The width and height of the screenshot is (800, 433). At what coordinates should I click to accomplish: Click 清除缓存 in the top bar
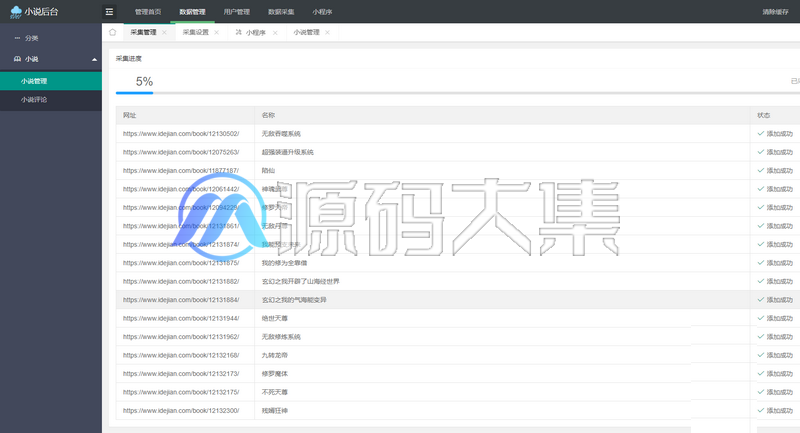(776, 12)
